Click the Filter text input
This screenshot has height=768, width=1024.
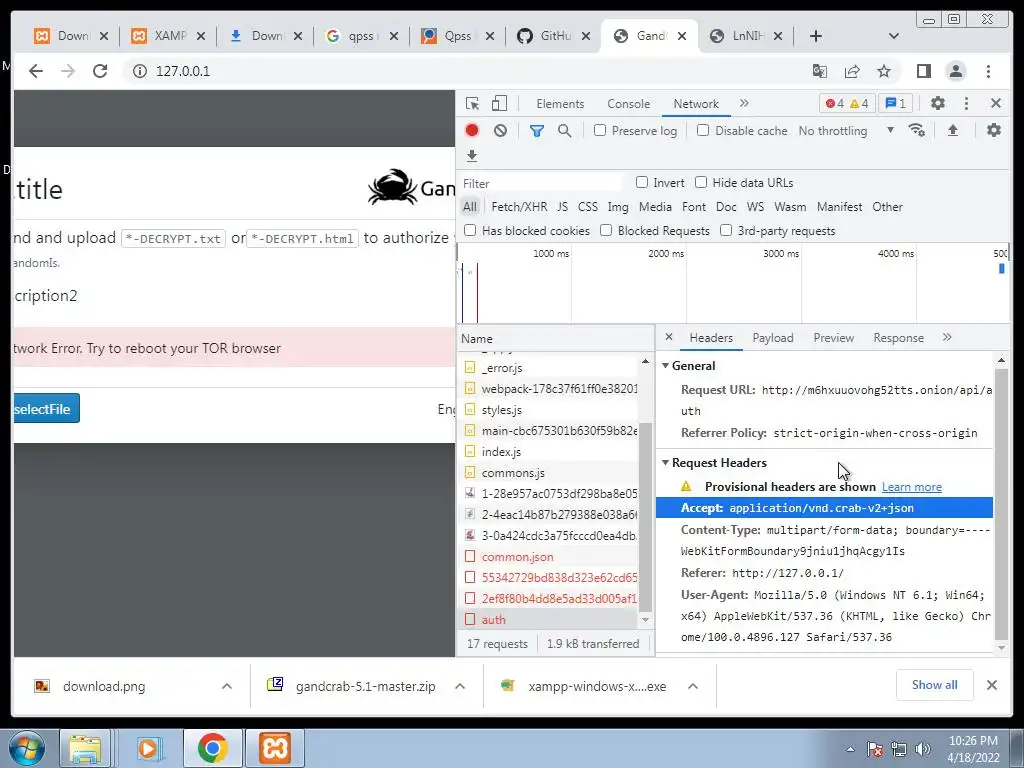pos(541,184)
